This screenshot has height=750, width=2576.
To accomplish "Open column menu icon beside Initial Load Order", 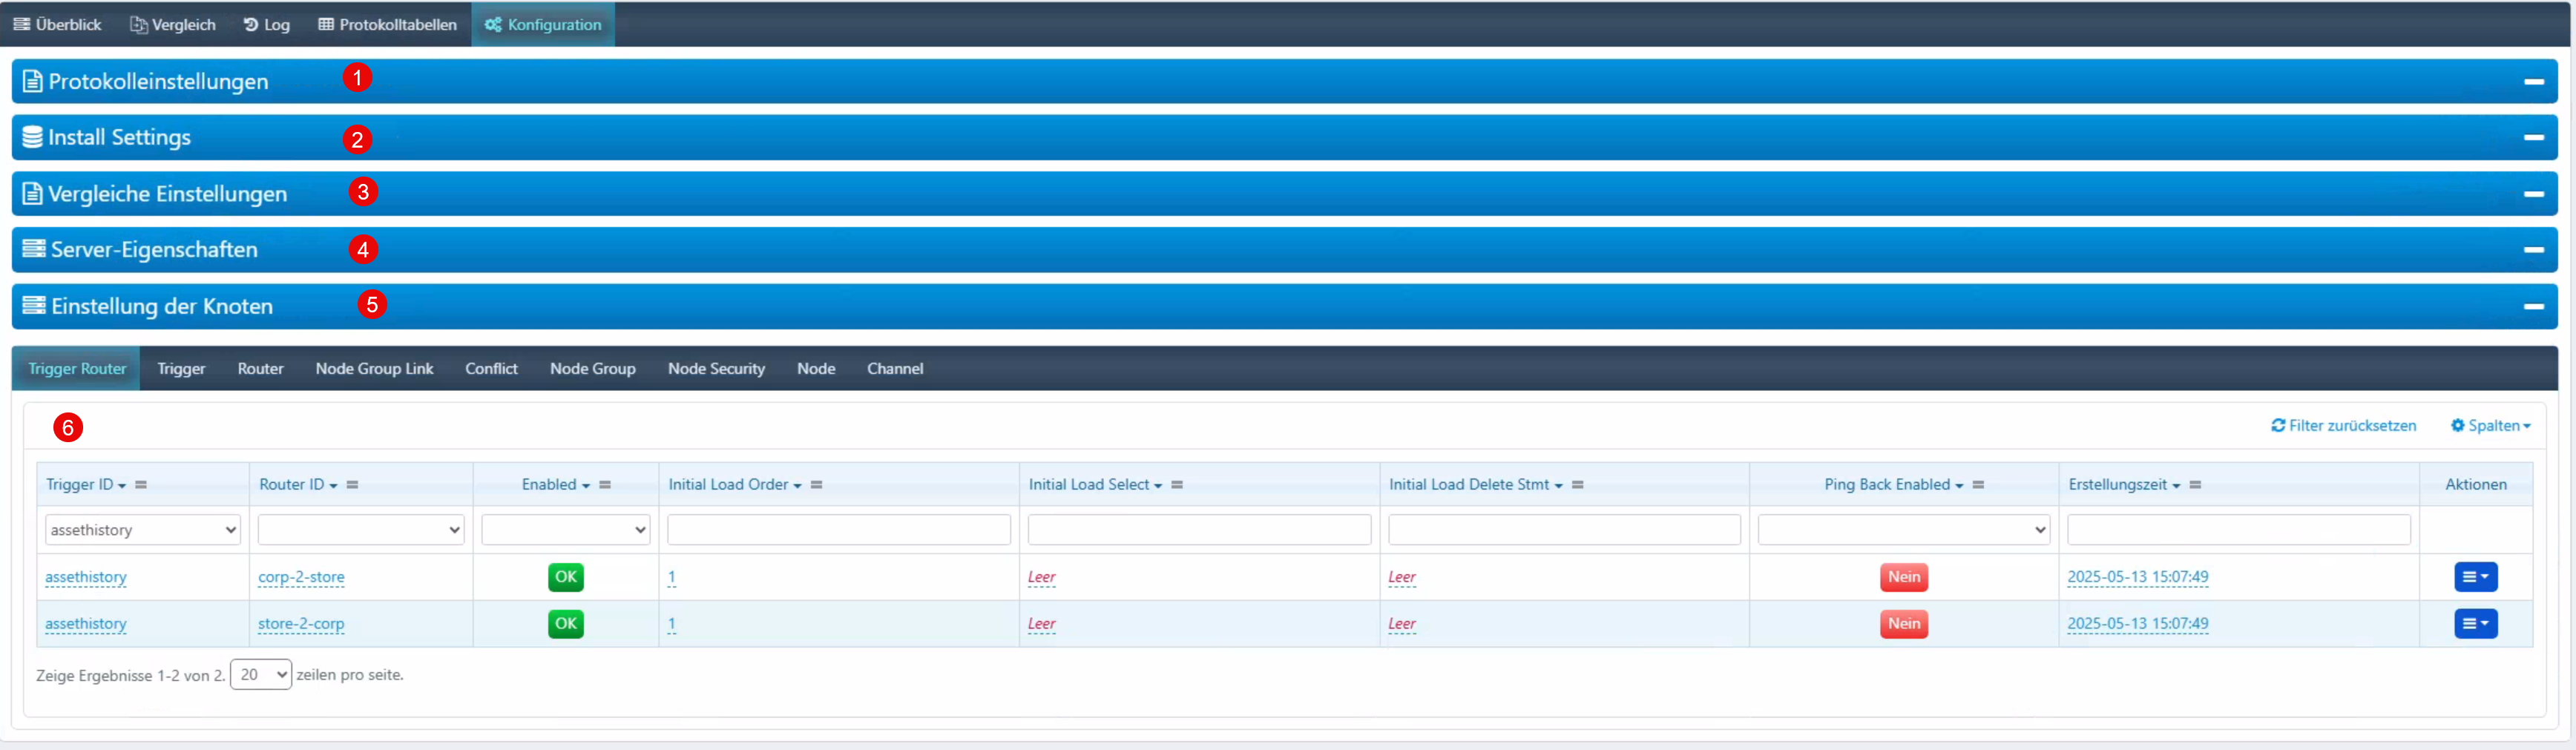I will click(x=816, y=485).
